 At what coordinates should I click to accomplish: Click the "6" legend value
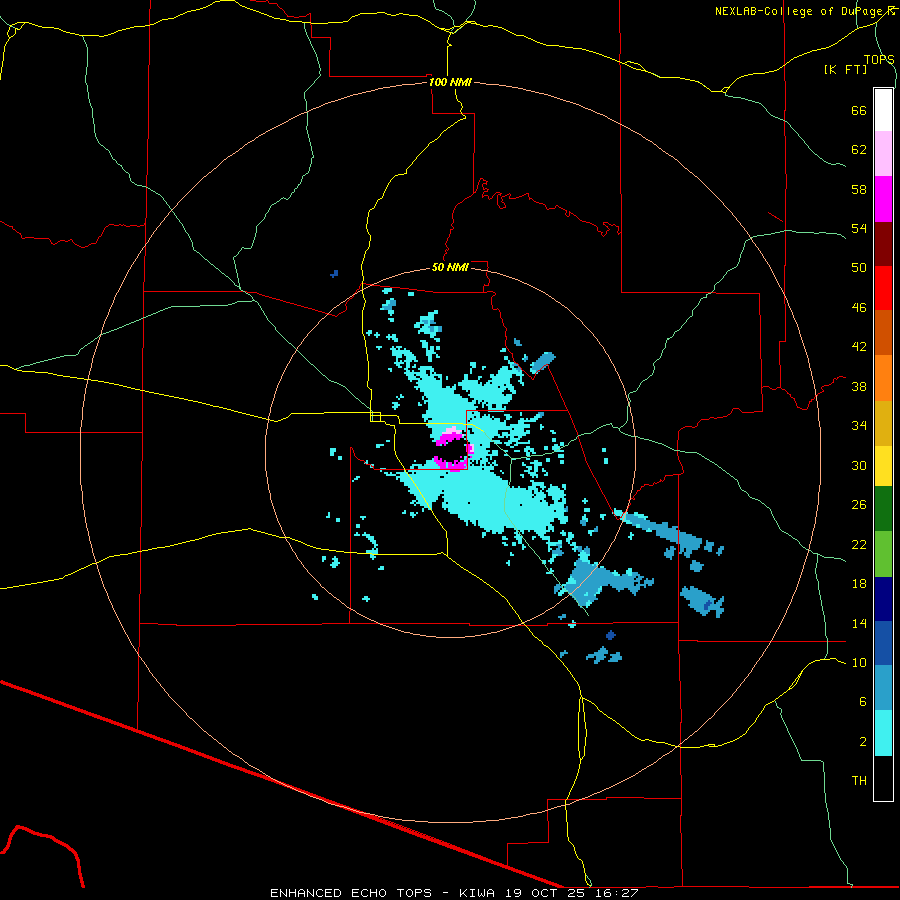click(863, 701)
